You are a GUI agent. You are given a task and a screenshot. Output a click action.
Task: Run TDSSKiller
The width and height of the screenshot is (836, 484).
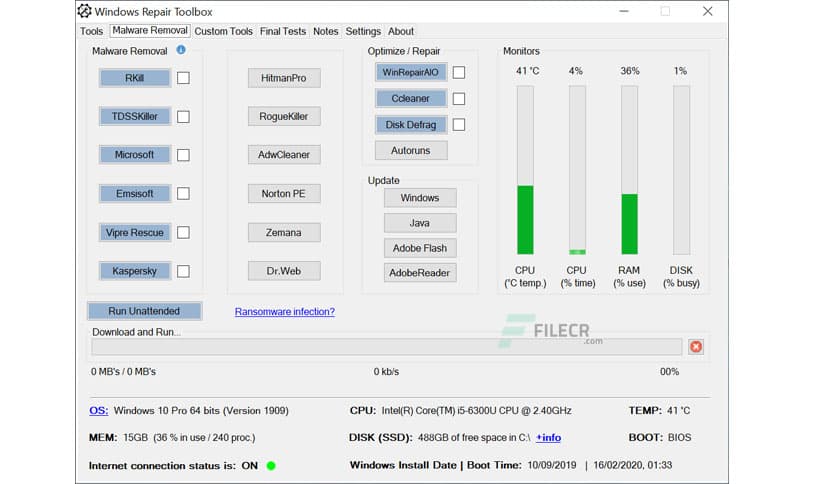point(134,116)
